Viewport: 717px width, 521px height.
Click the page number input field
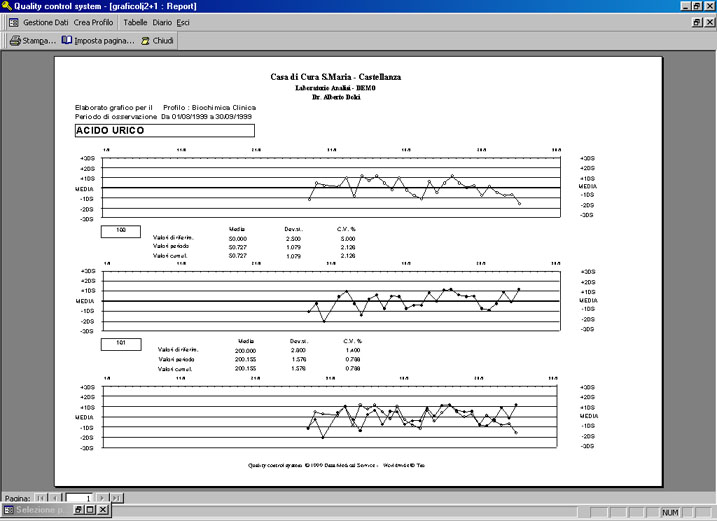80,498
